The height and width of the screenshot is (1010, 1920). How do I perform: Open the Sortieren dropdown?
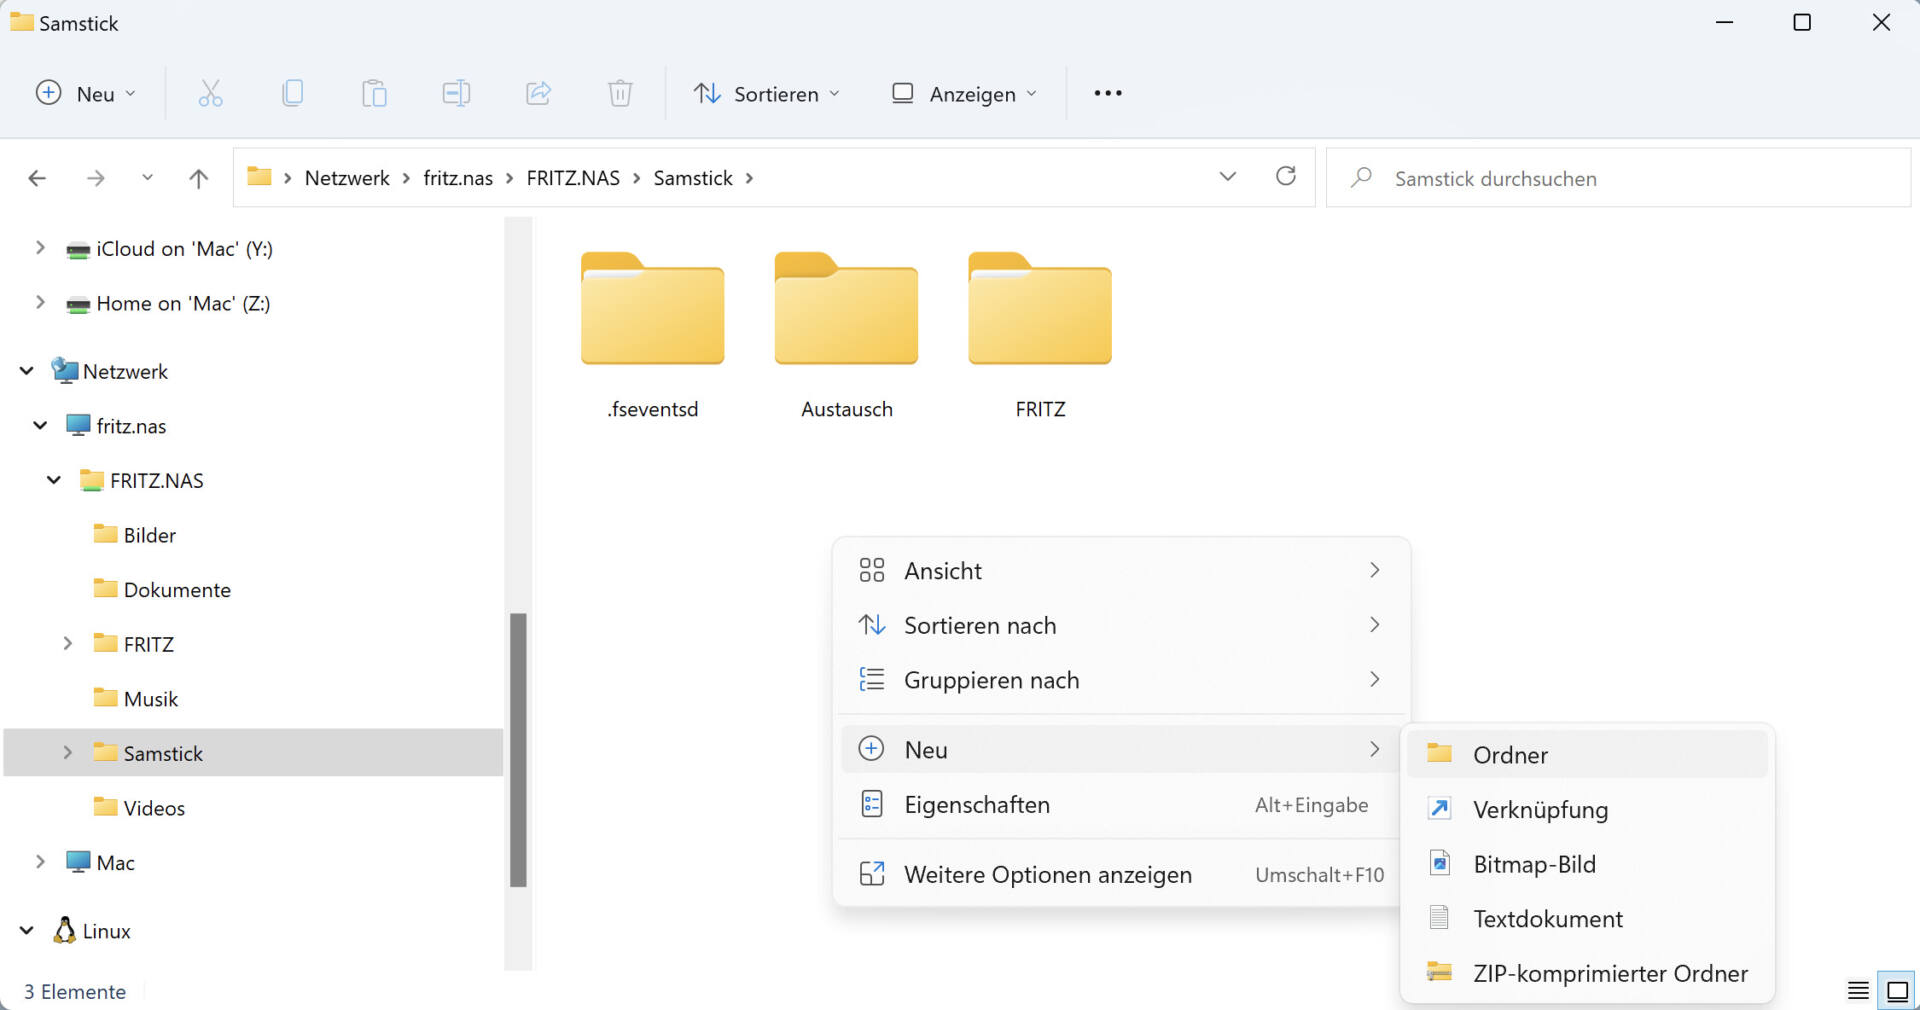point(767,94)
